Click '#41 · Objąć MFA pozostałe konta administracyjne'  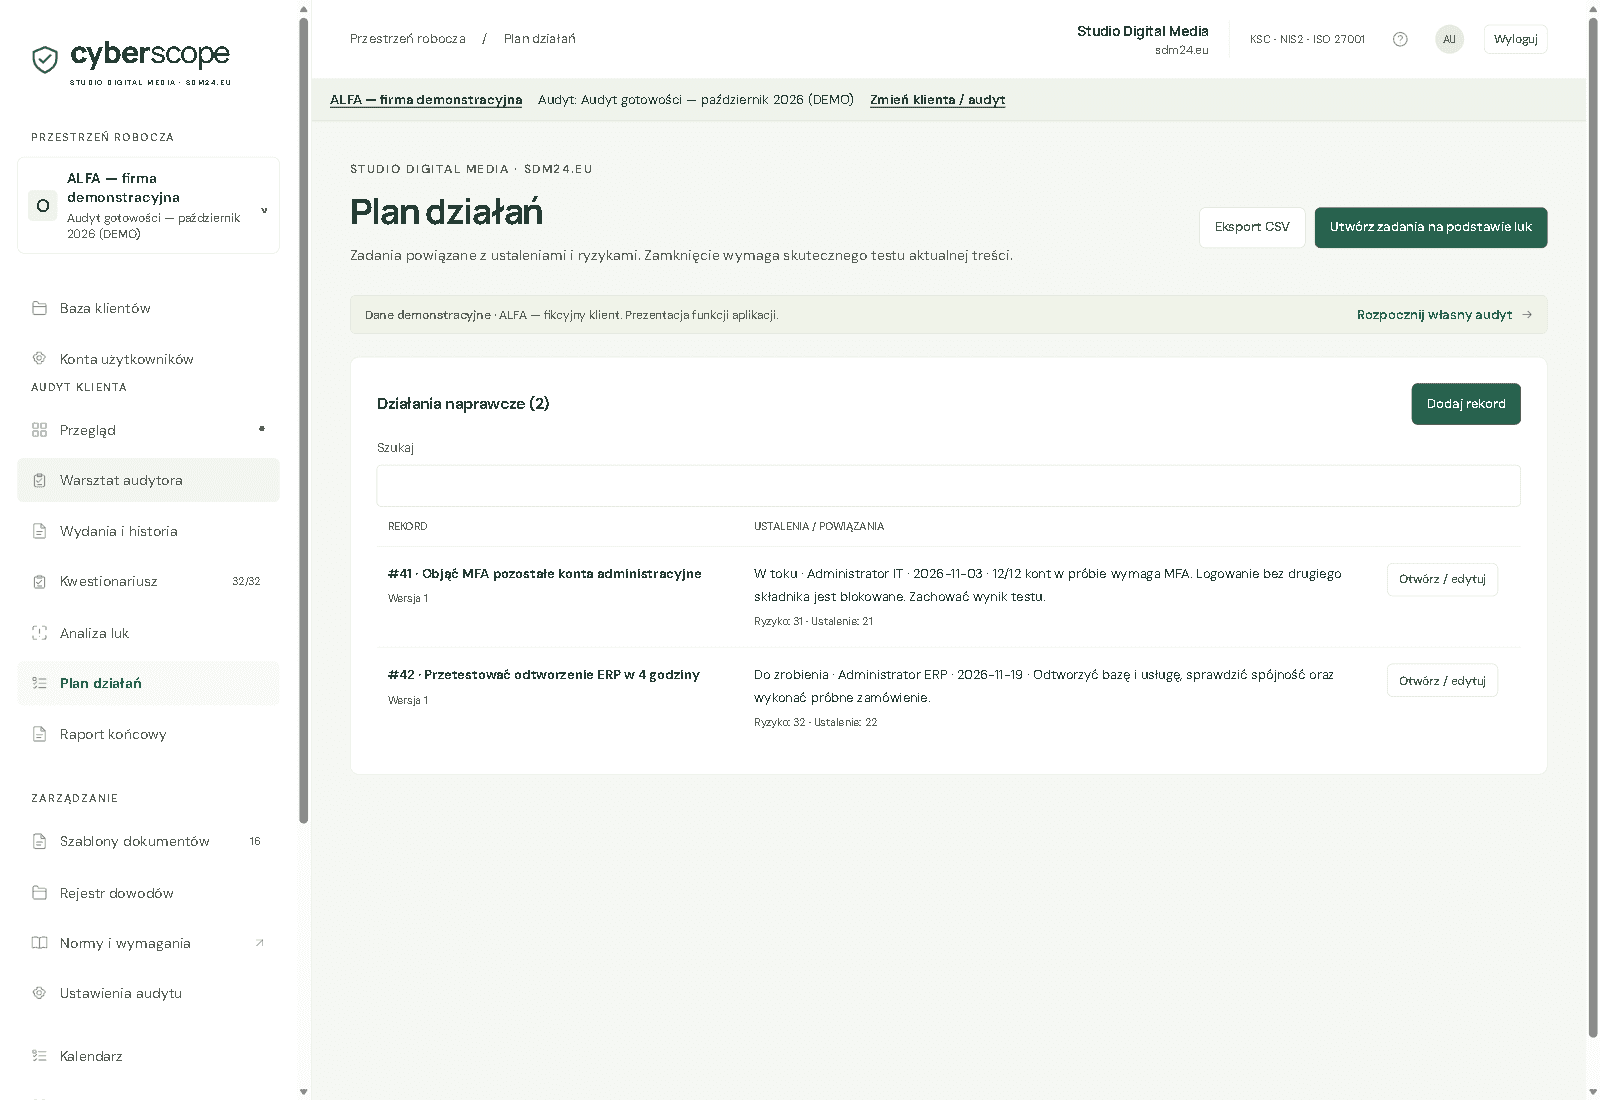point(545,574)
